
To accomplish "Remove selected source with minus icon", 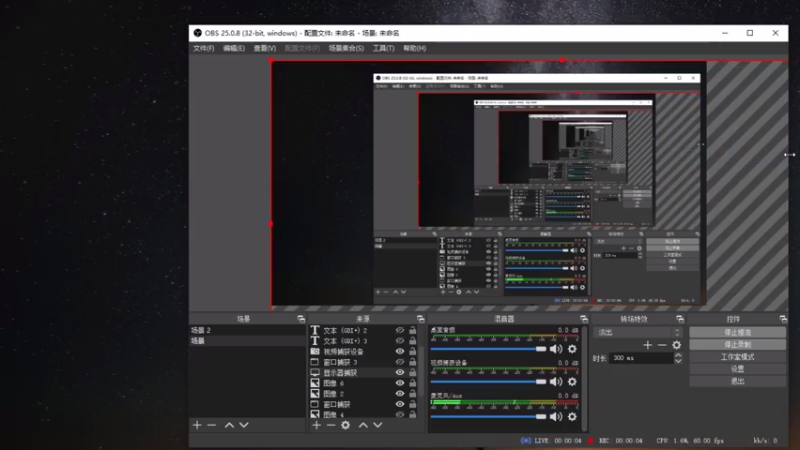I will click(331, 425).
